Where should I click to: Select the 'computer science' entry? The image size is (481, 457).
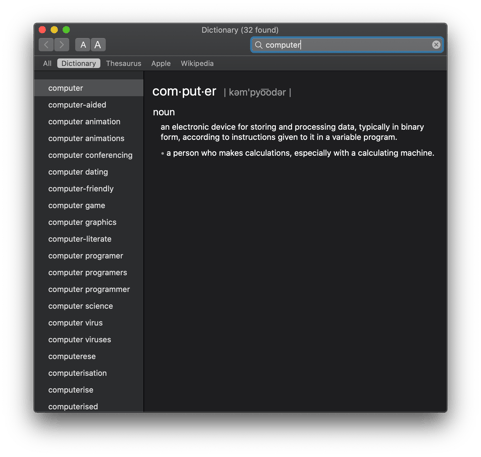[89, 306]
